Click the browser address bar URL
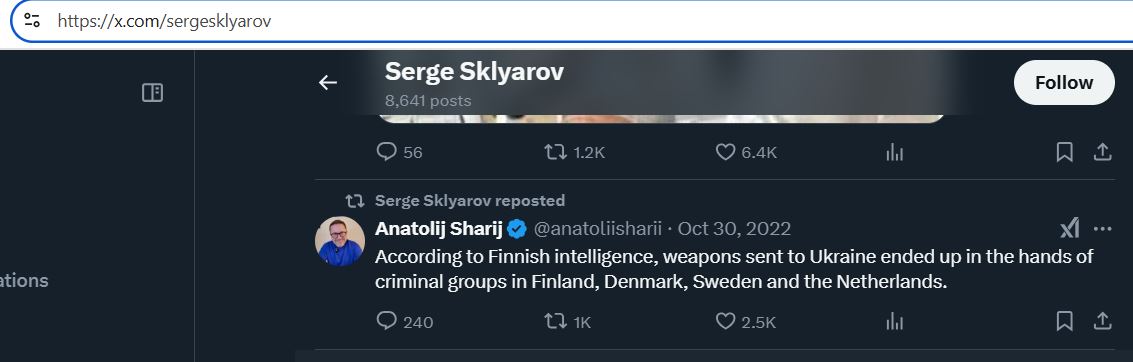The width and height of the screenshot is (1133, 362). point(164,21)
